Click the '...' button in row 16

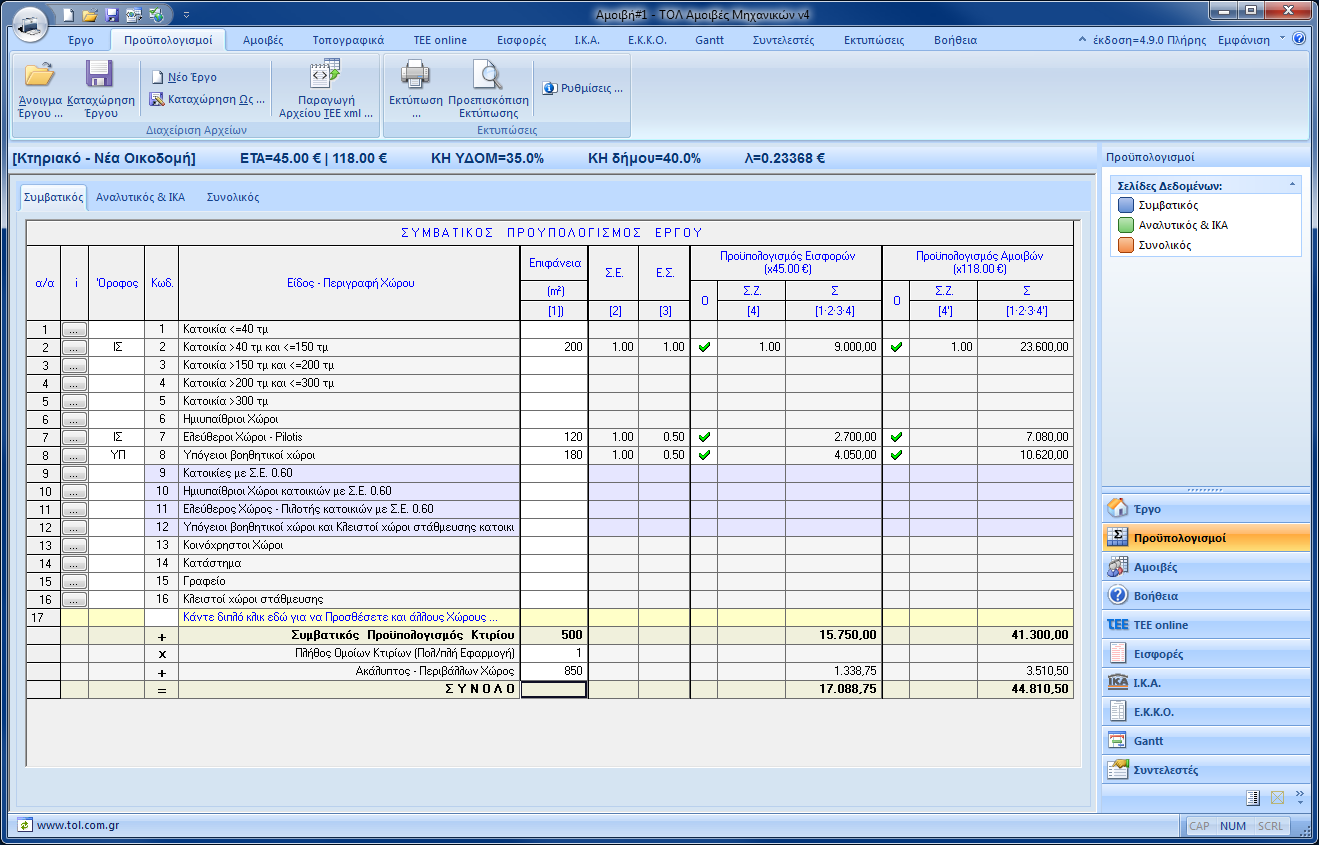tap(75, 599)
